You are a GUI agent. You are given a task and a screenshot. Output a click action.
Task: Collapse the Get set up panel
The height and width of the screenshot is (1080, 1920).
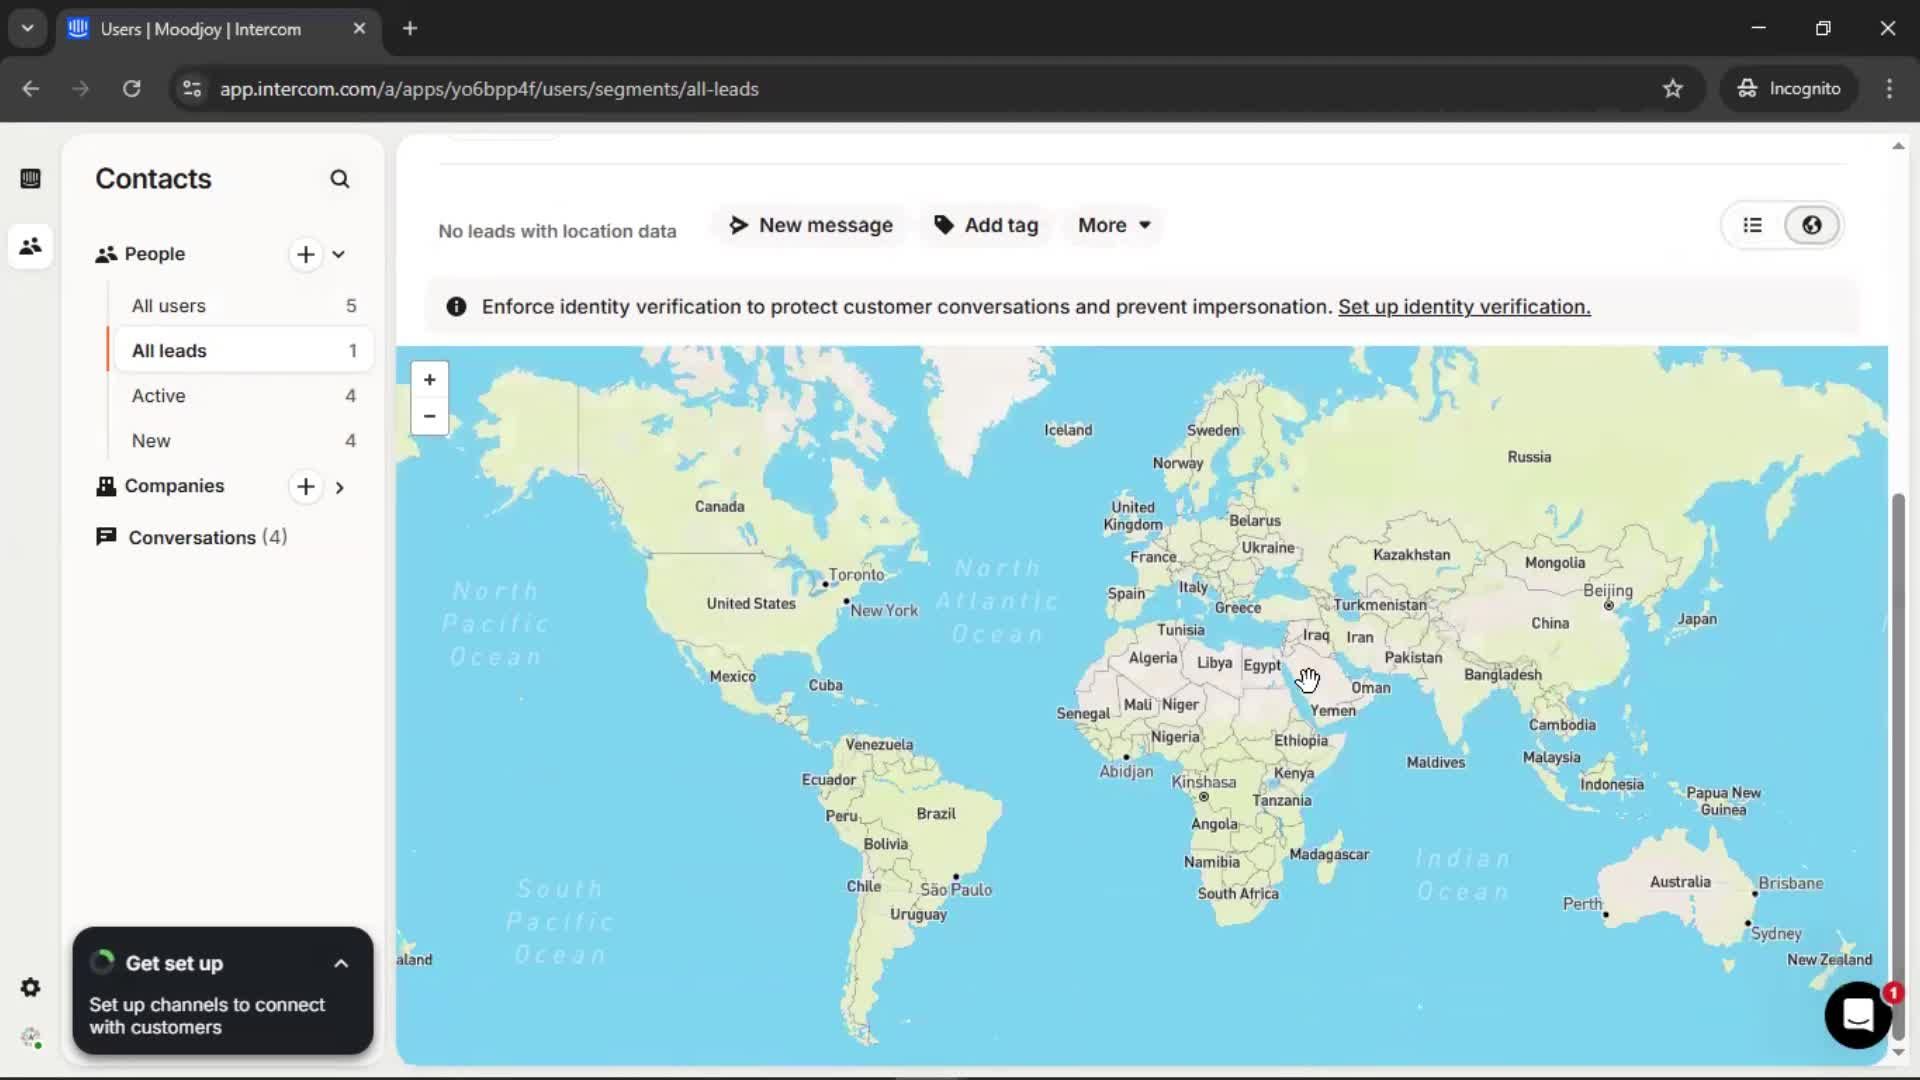(x=341, y=964)
